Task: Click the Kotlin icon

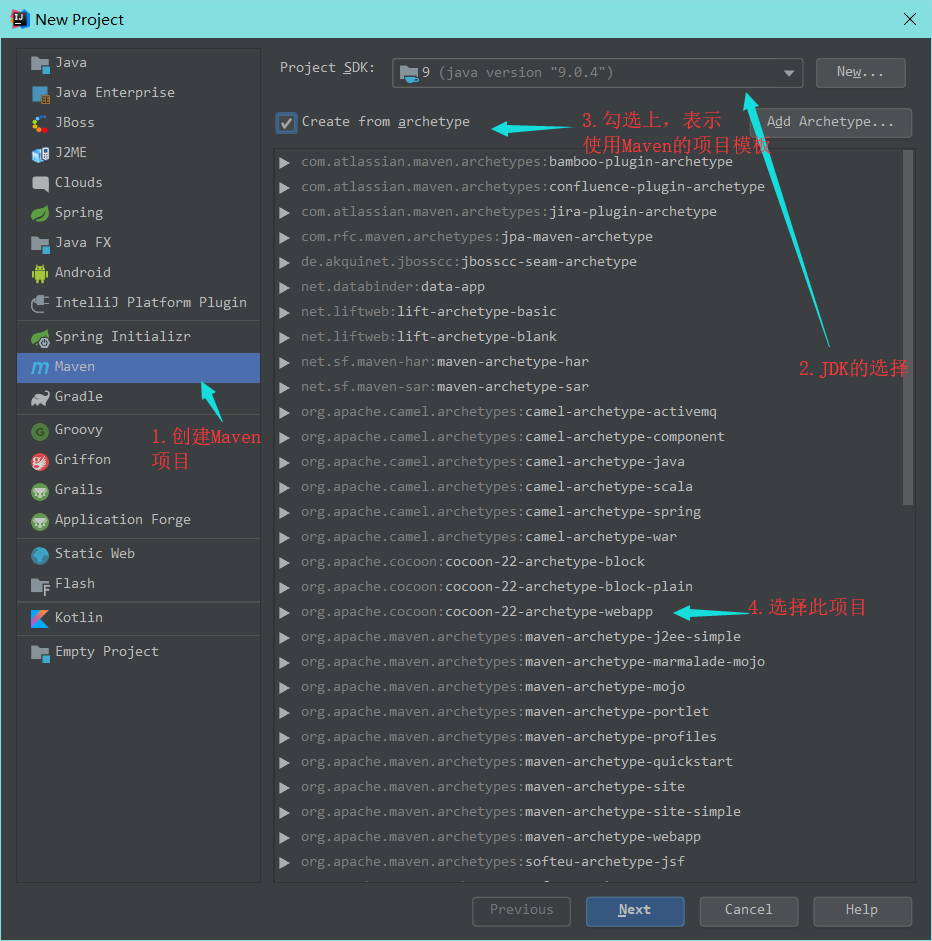Action: pos(40,619)
